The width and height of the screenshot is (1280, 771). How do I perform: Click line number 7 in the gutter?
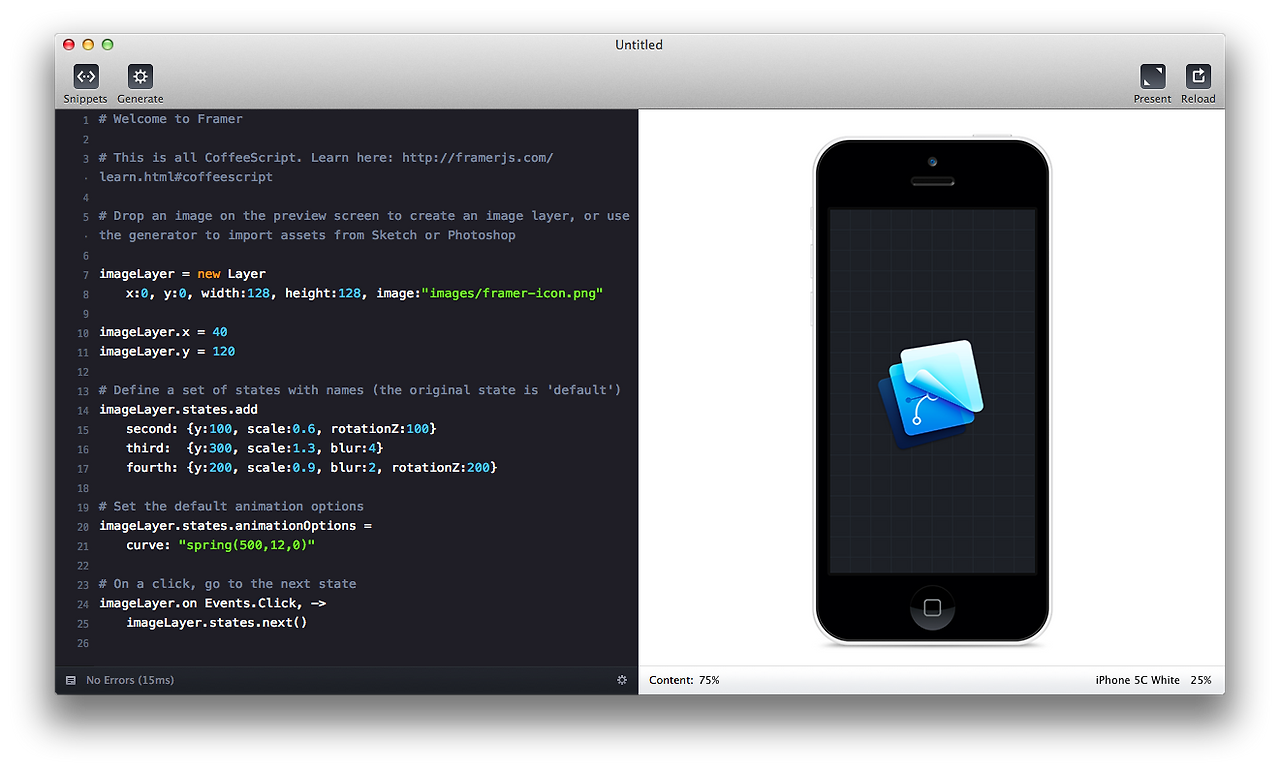point(85,273)
